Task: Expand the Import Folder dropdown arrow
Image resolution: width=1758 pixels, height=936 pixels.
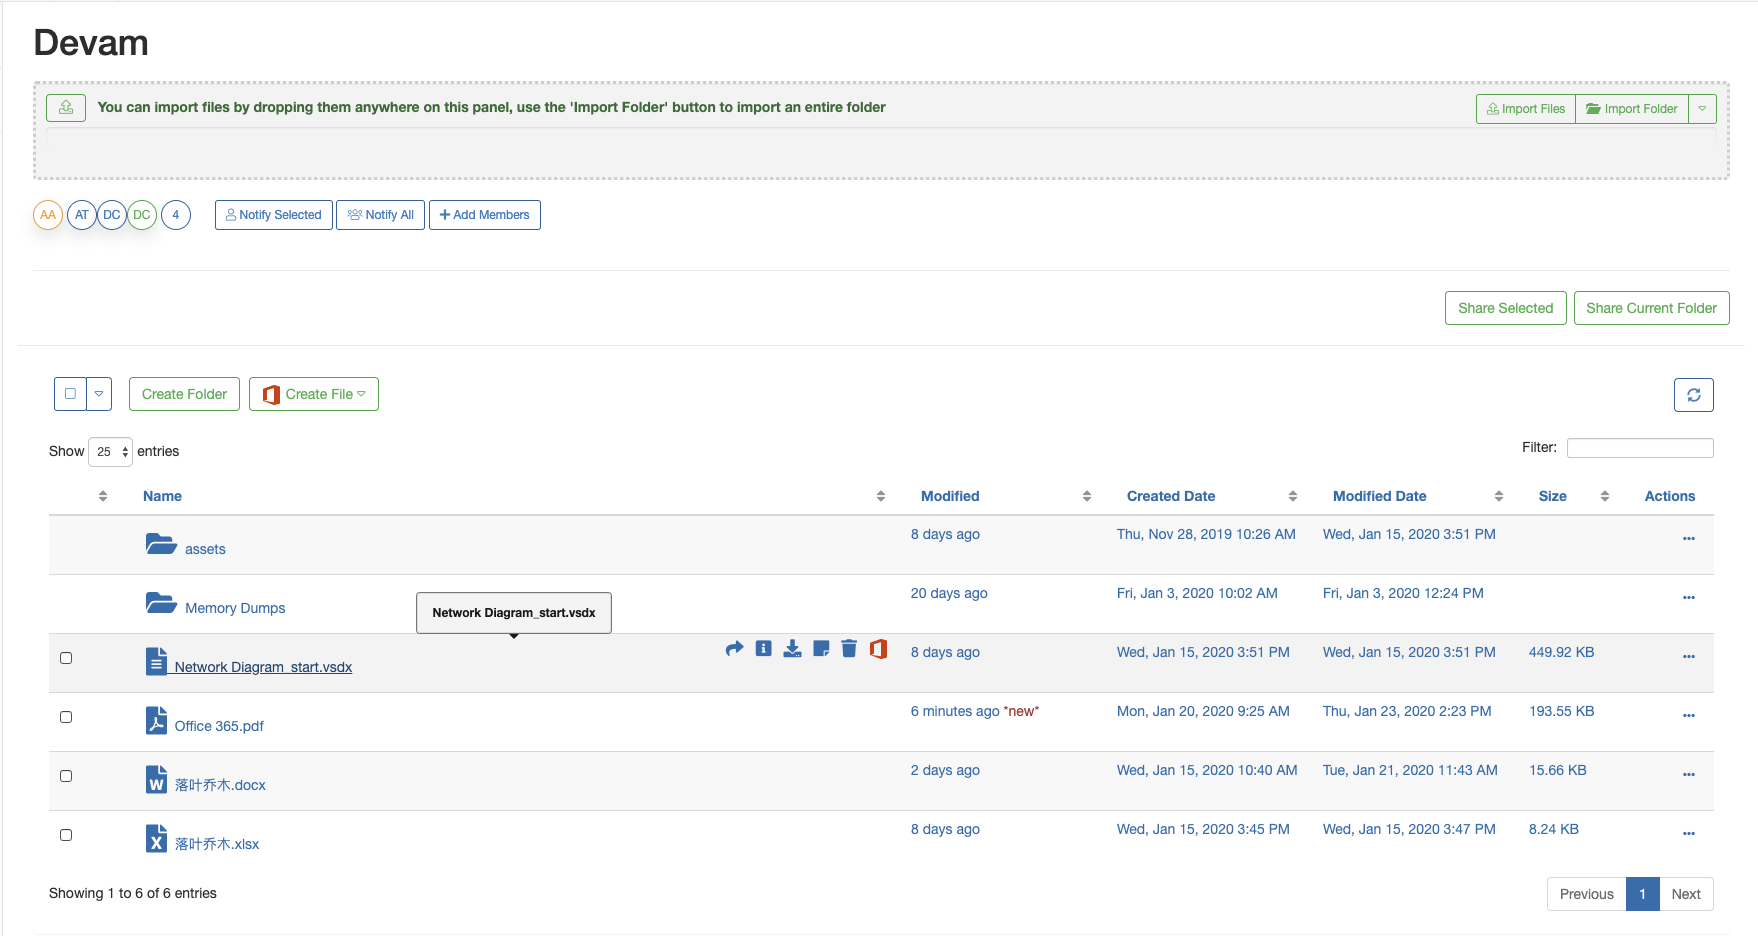Action: pos(1702,109)
